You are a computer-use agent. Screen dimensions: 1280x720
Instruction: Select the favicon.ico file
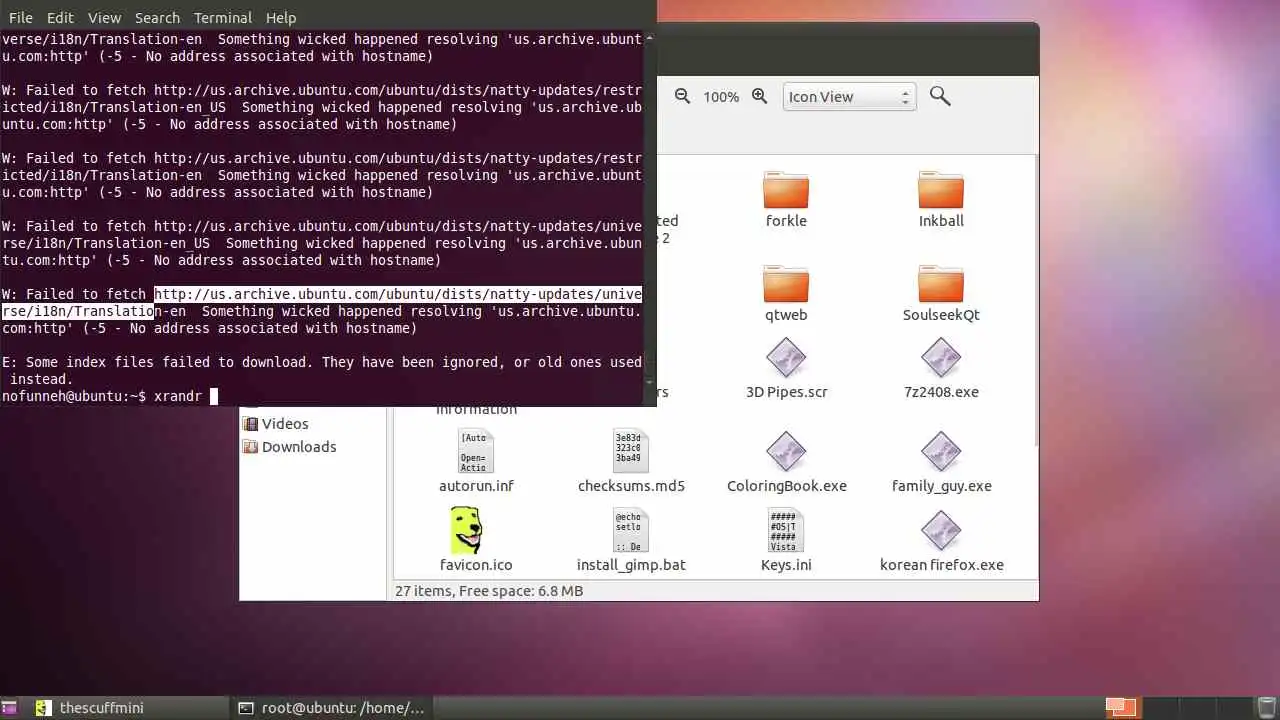[x=476, y=541]
